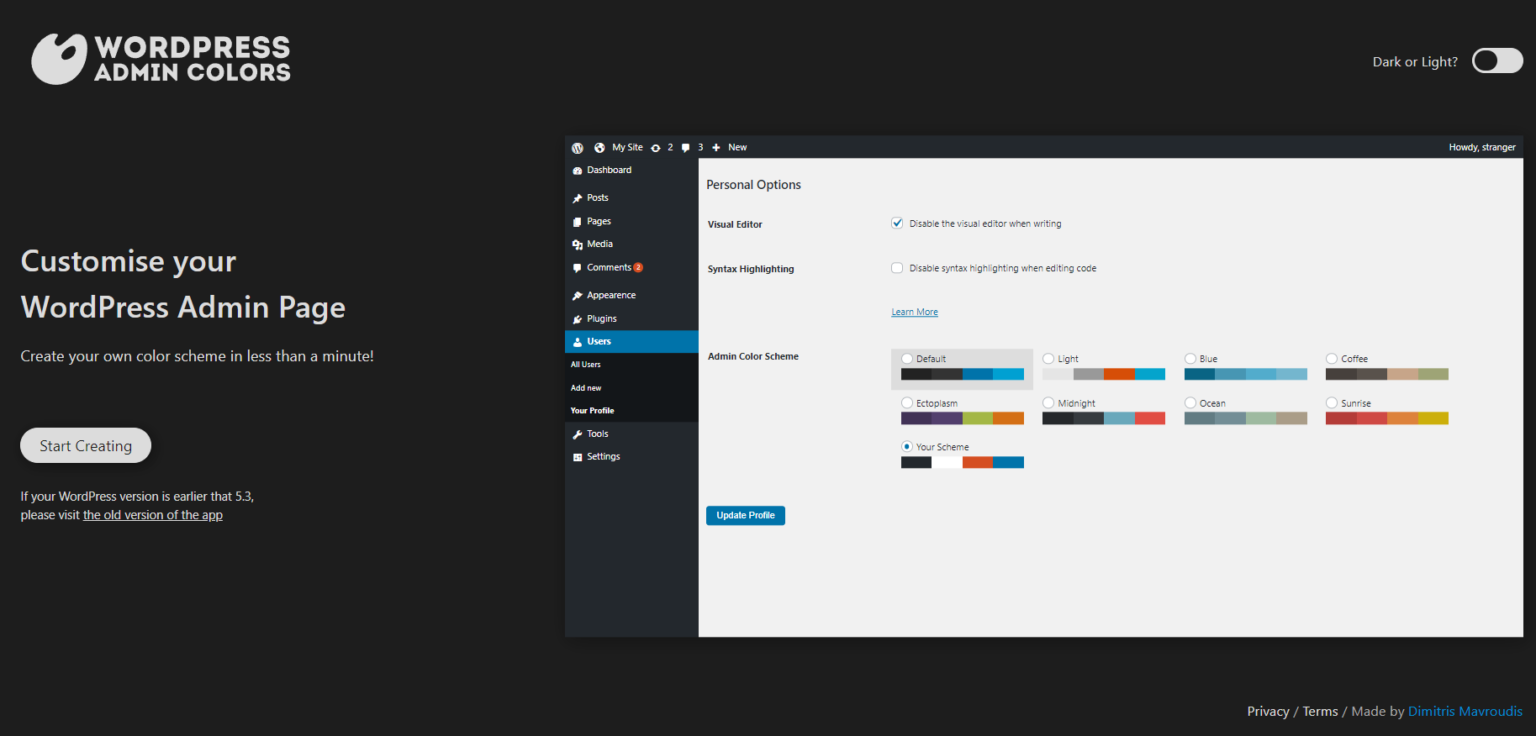
Task: Click the Your Scheme color swatch strip
Action: [x=962, y=462]
